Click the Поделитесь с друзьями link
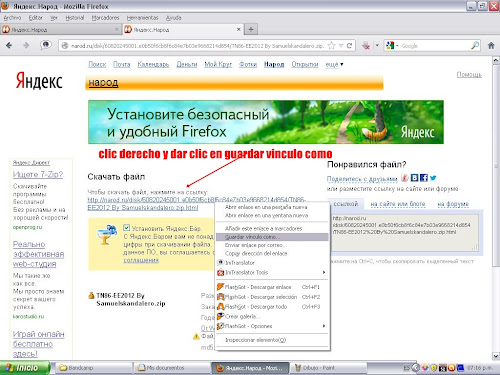The width and height of the screenshot is (500, 375). [362, 179]
